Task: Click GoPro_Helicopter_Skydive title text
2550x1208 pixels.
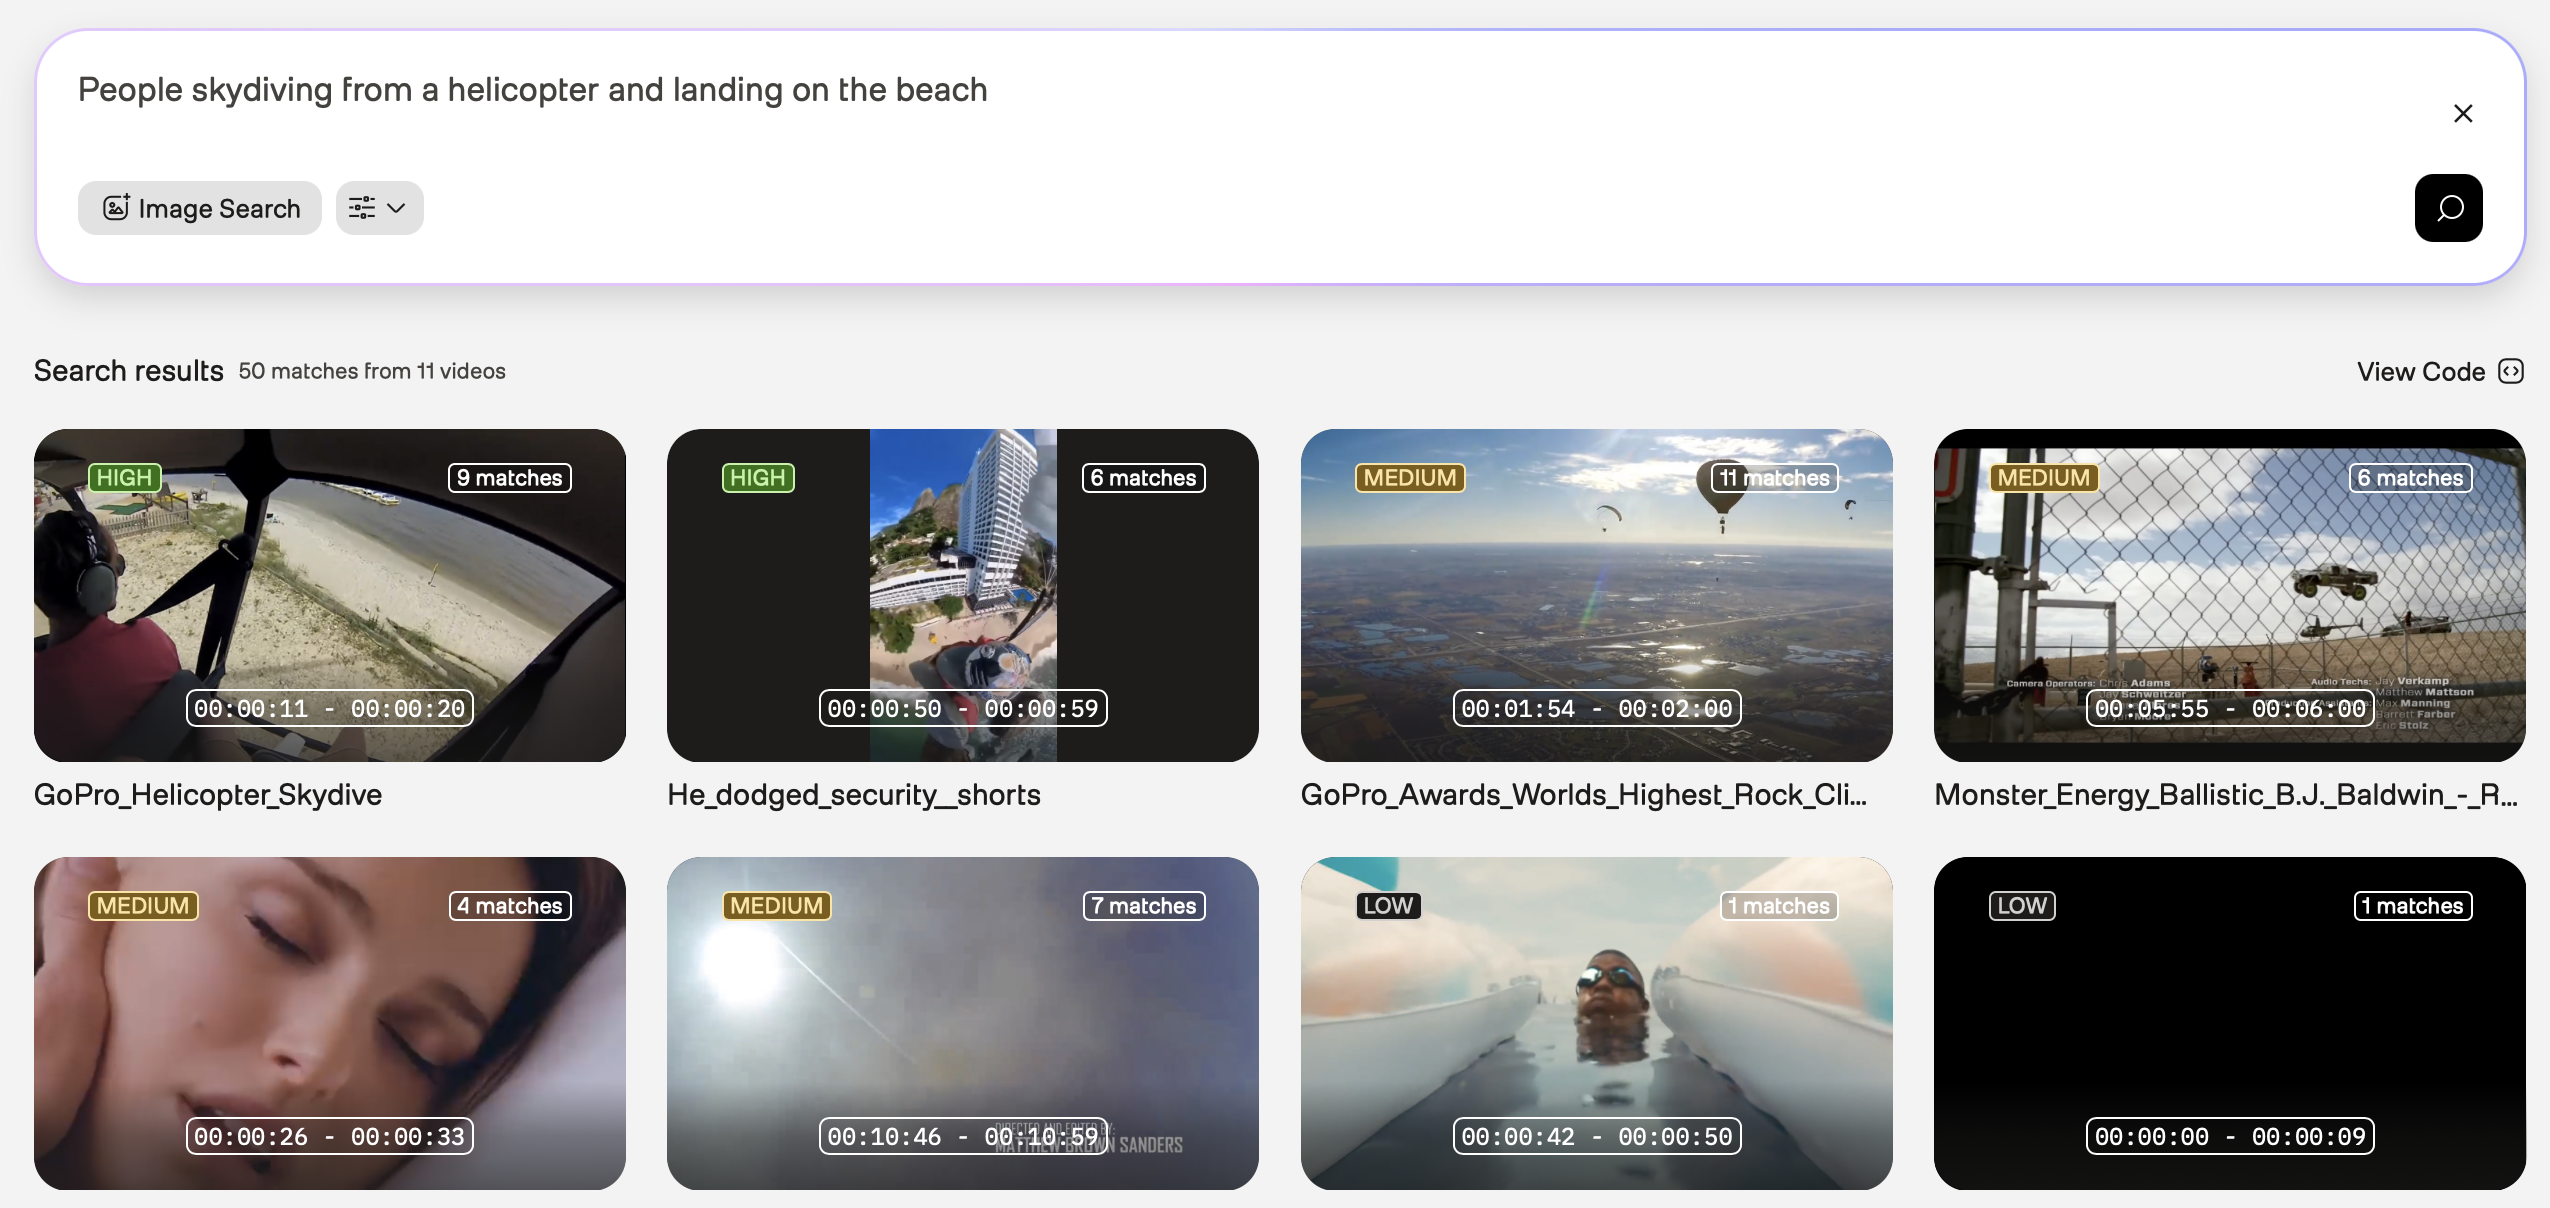Action: click(x=208, y=795)
